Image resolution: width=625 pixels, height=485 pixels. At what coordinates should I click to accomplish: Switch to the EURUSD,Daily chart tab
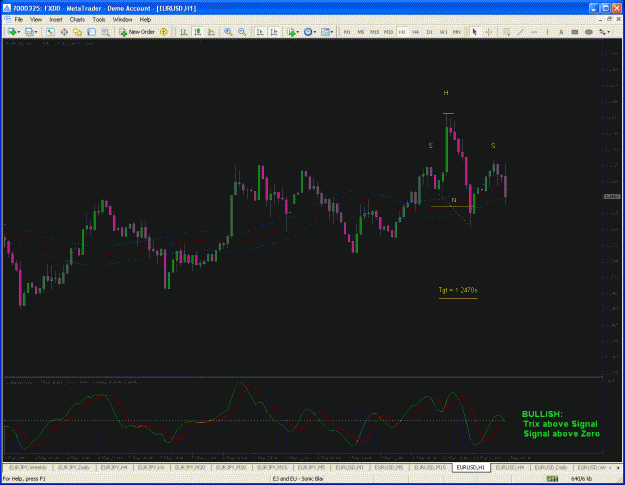tap(550, 467)
